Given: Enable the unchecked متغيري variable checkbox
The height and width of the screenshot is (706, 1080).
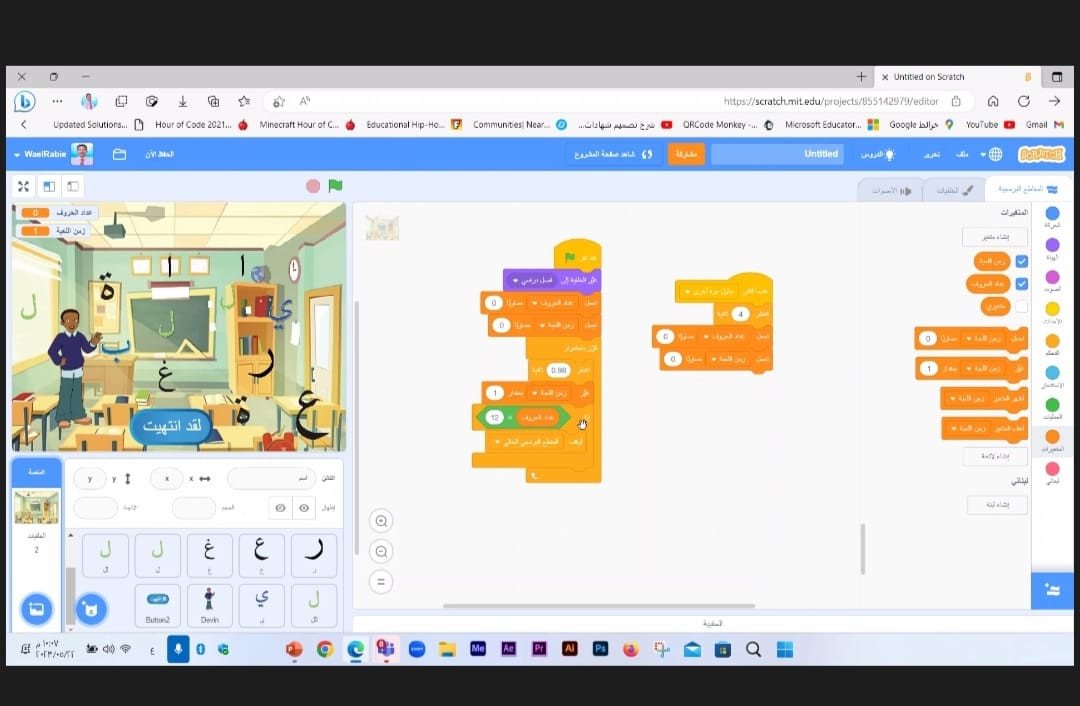Looking at the screenshot, I should click(1021, 307).
